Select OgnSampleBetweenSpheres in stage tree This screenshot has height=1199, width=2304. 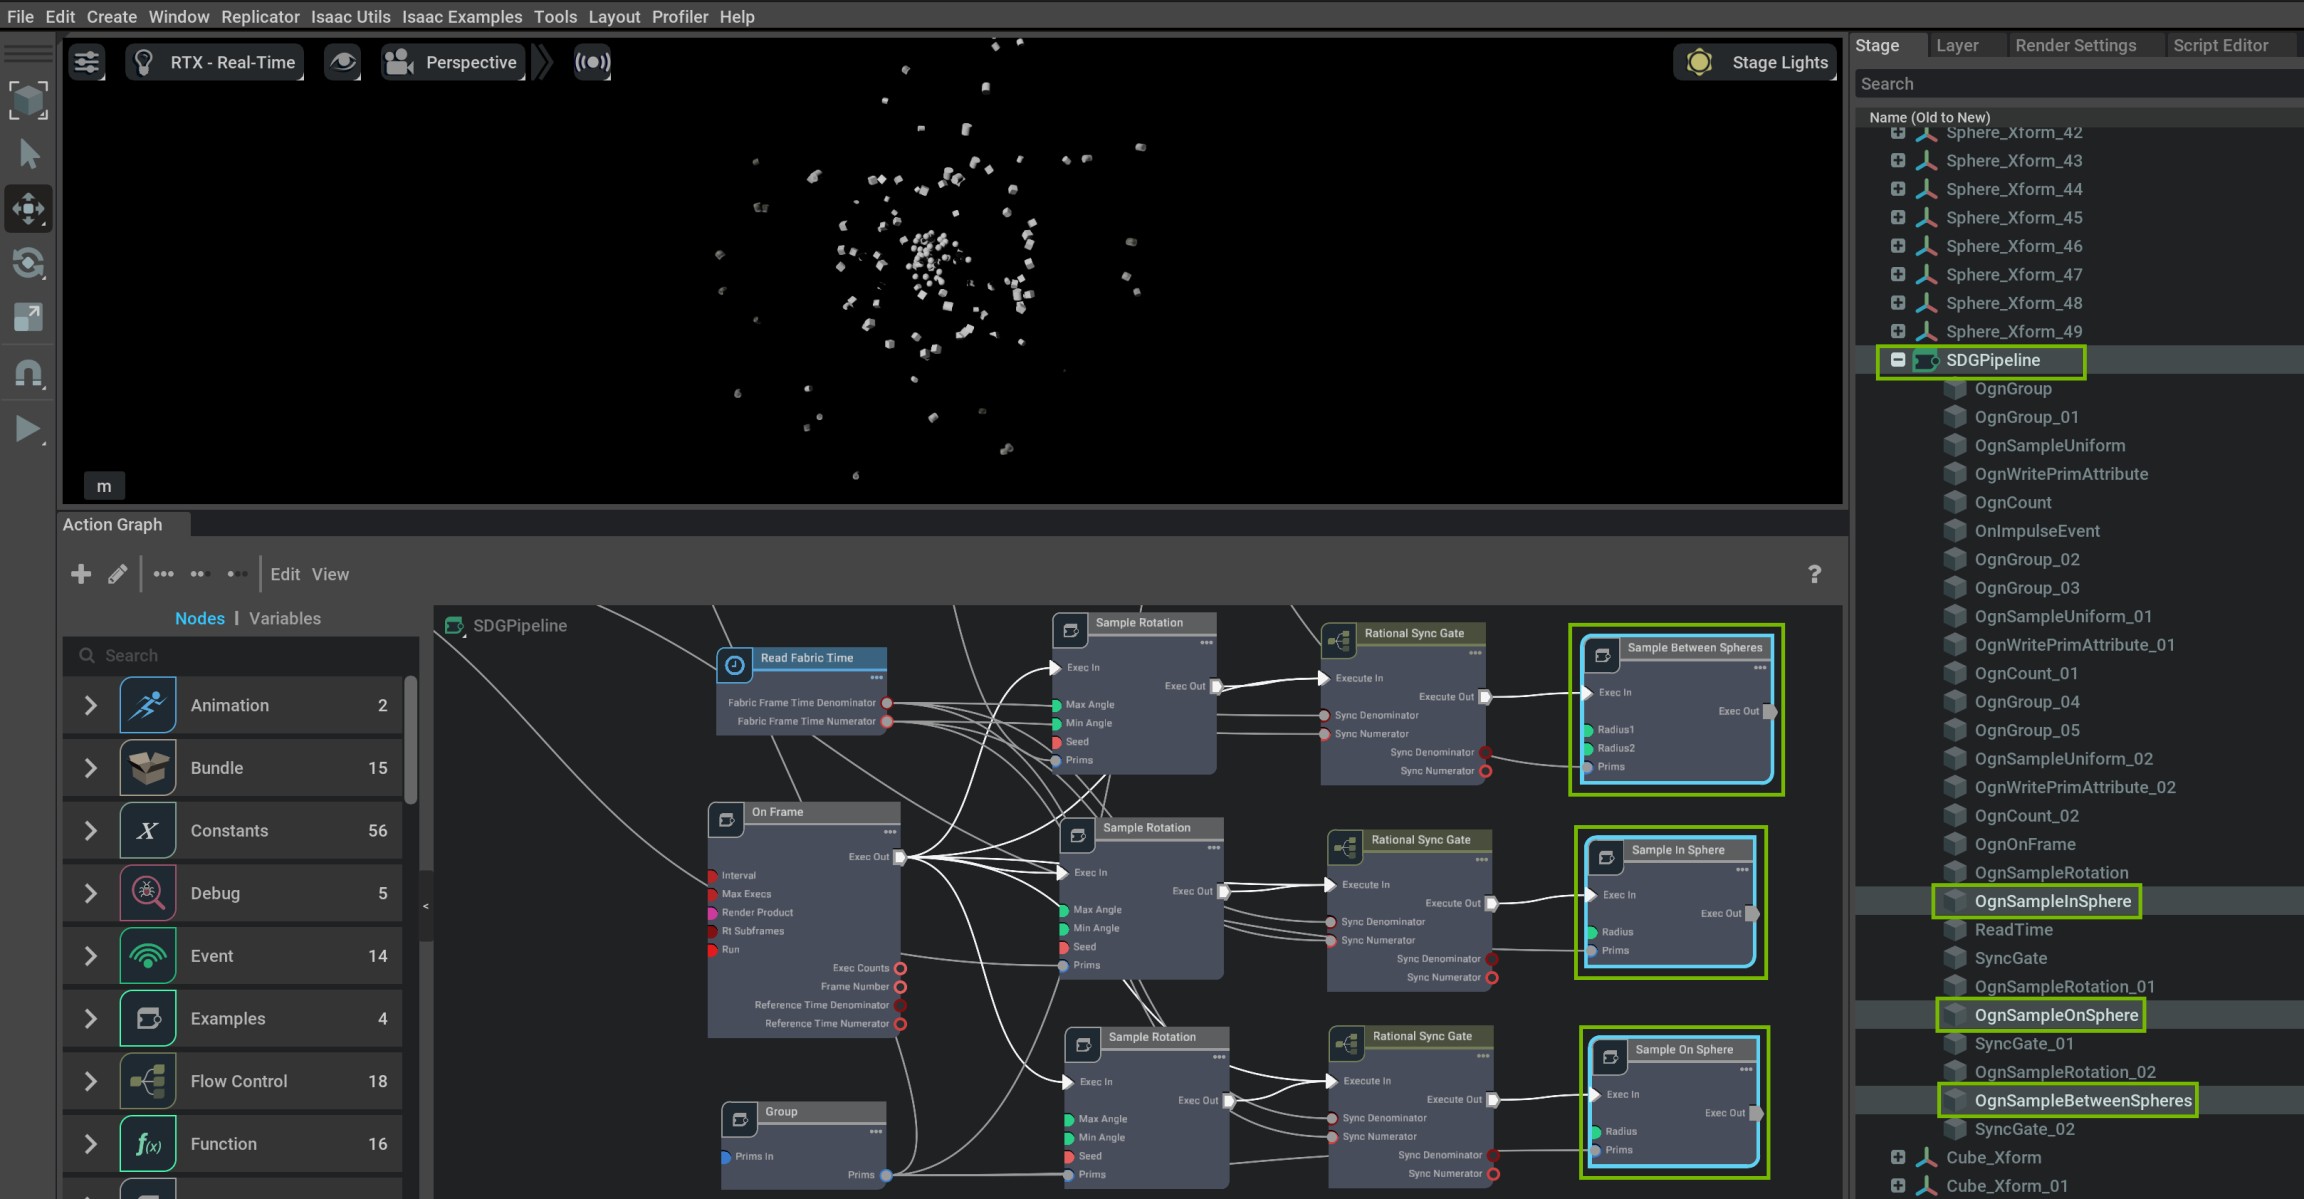2083,1100
